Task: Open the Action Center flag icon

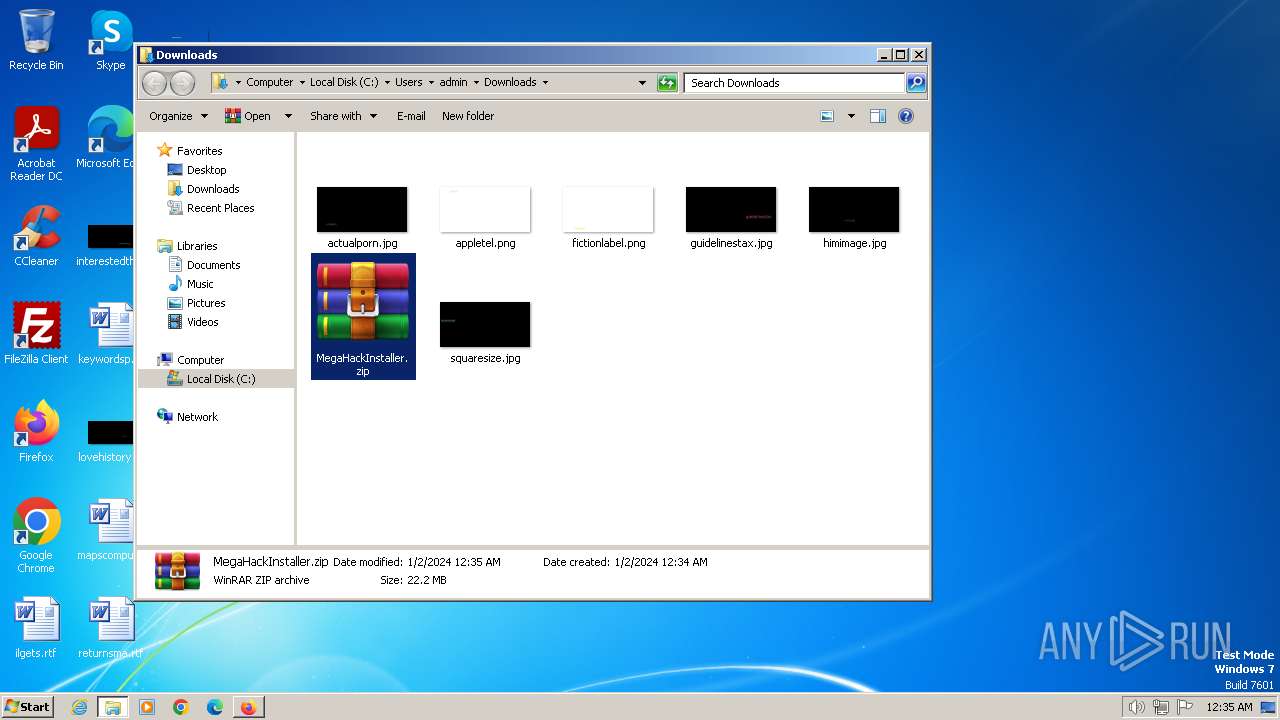Action: (1185, 707)
